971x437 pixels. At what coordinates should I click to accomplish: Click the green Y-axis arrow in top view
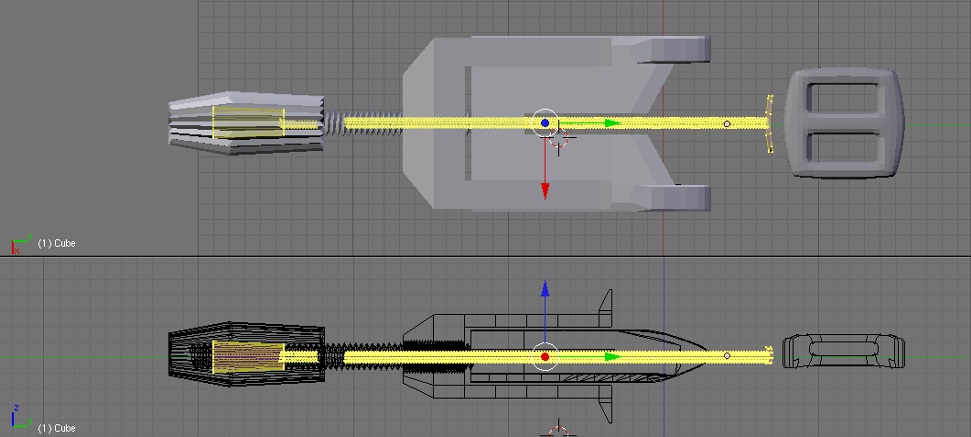pos(612,123)
